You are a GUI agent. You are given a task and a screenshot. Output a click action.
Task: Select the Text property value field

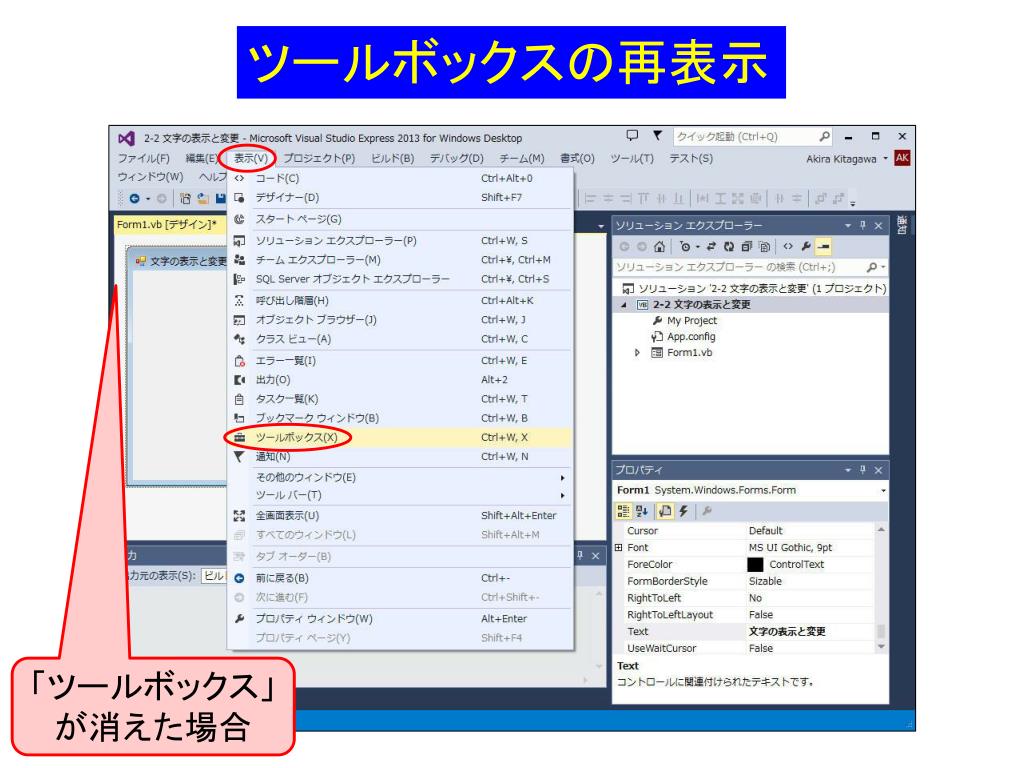tap(810, 632)
